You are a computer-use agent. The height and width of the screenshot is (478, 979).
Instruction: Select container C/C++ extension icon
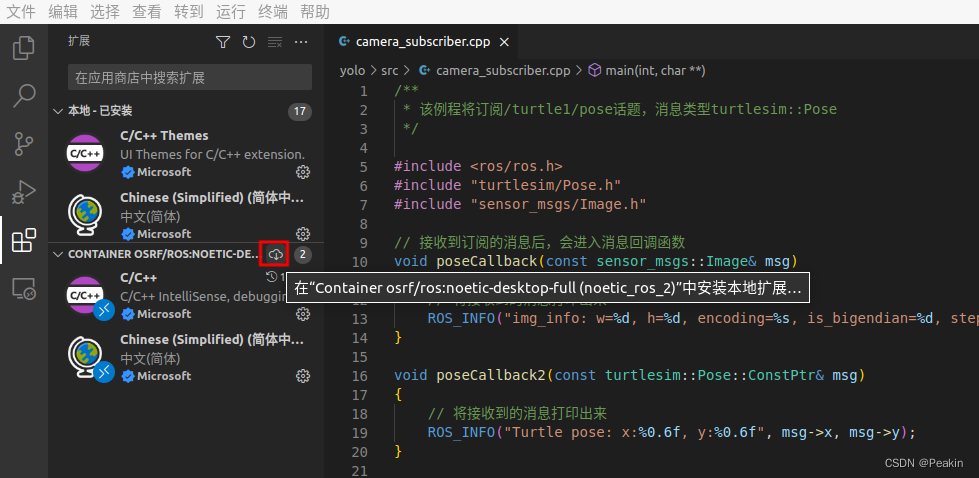84,295
